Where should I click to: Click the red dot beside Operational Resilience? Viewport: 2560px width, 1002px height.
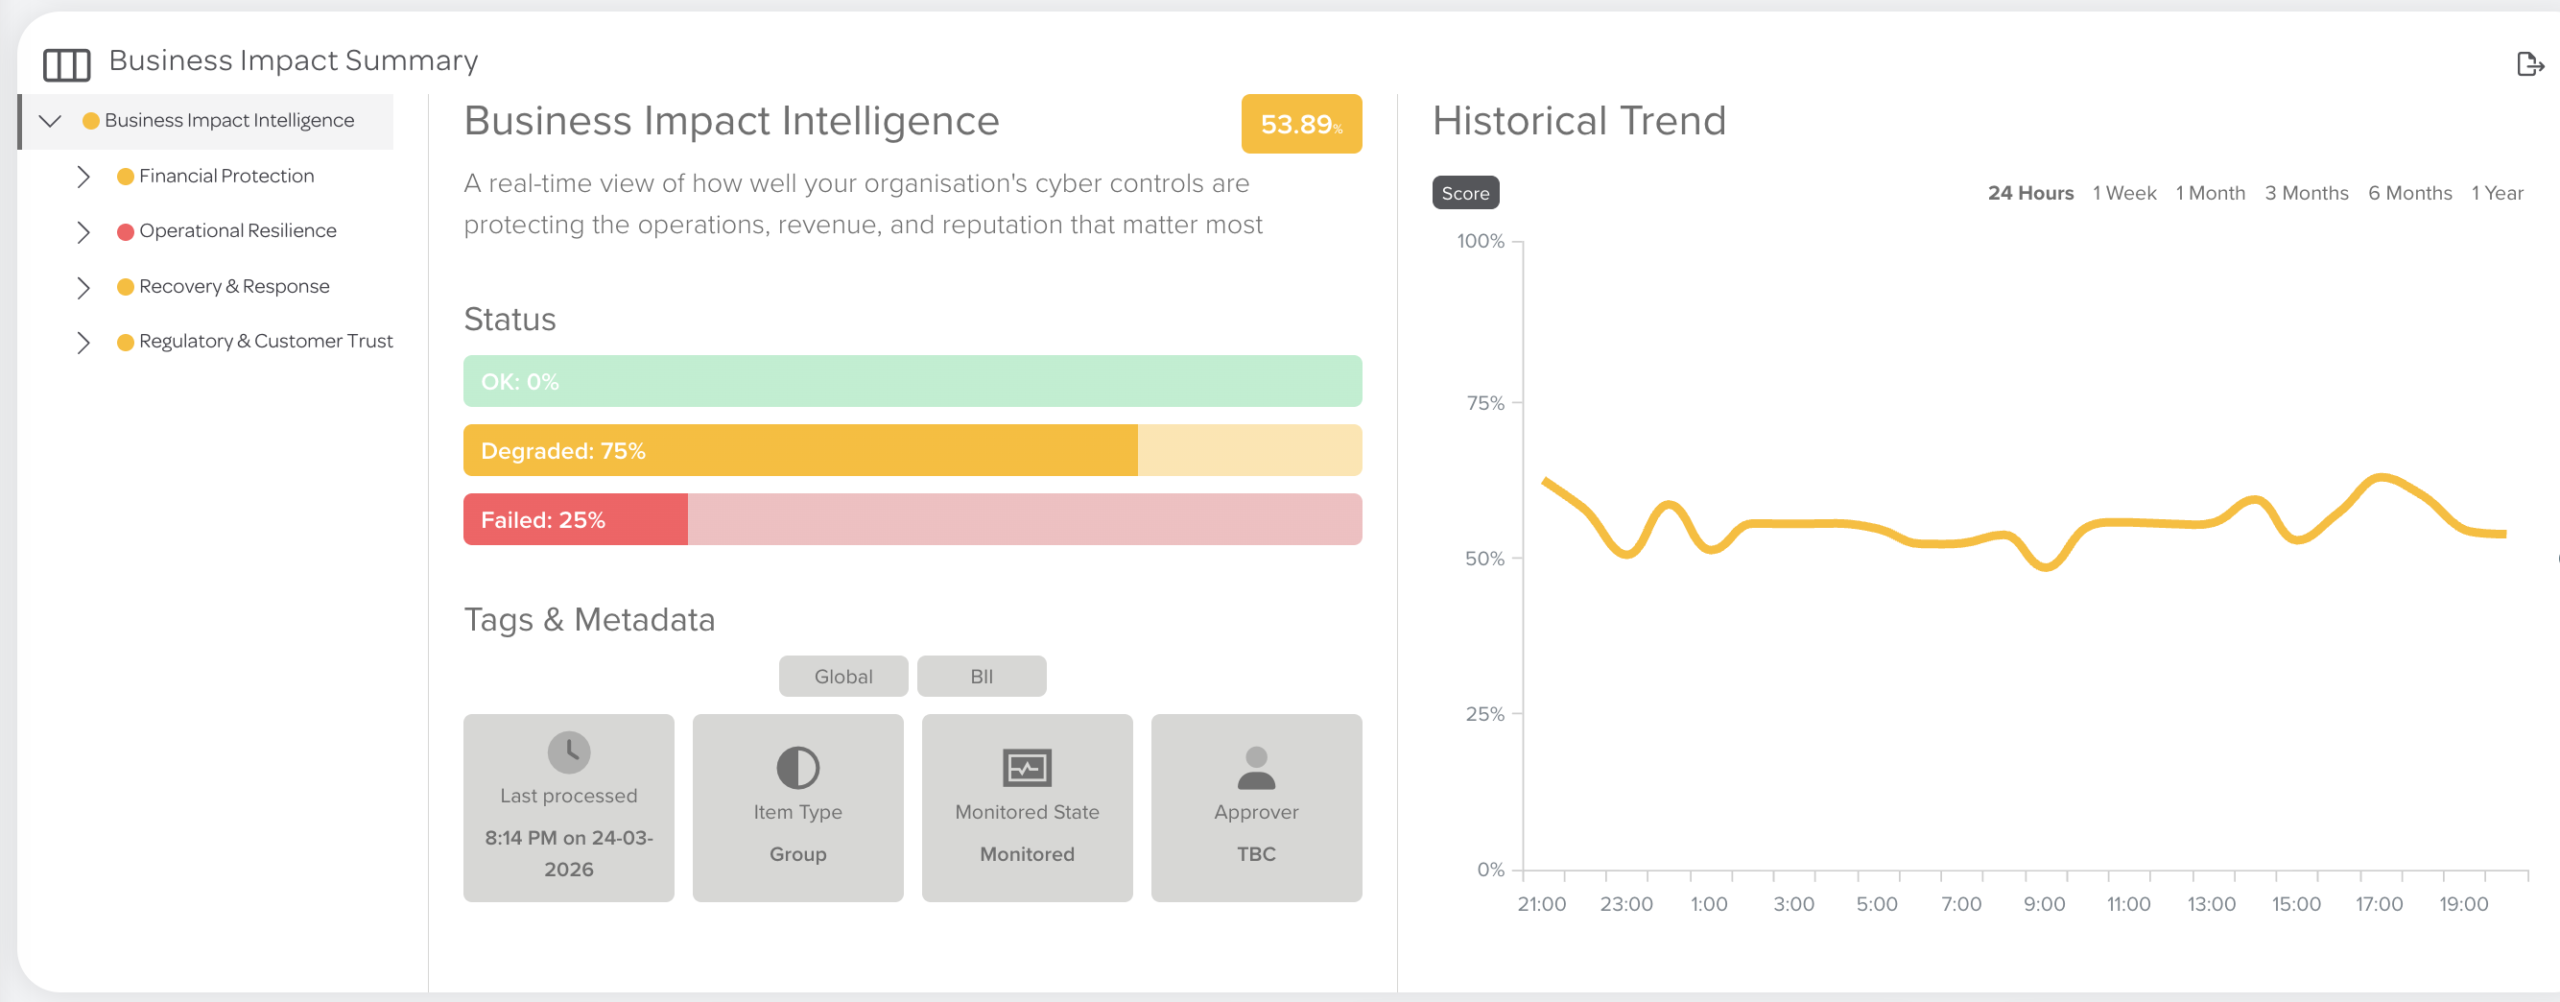(125, 232)
